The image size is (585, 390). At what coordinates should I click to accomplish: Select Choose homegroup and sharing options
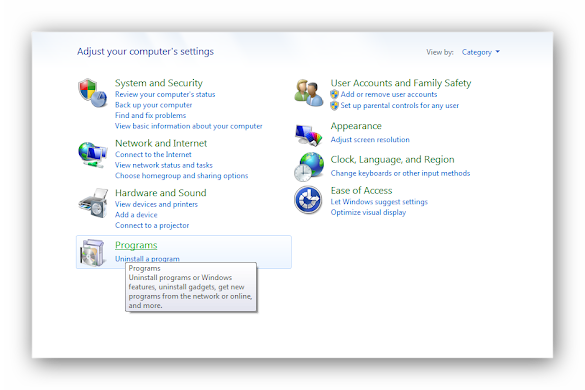coord(181,175)
